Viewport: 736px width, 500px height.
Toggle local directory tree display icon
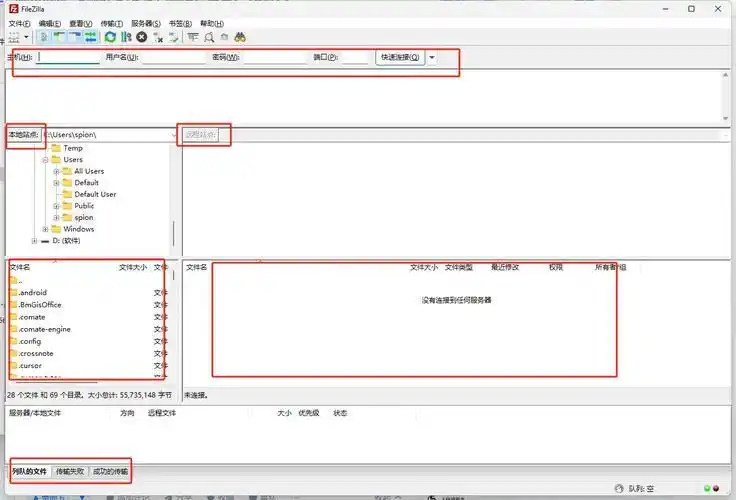tap(60, 37)
